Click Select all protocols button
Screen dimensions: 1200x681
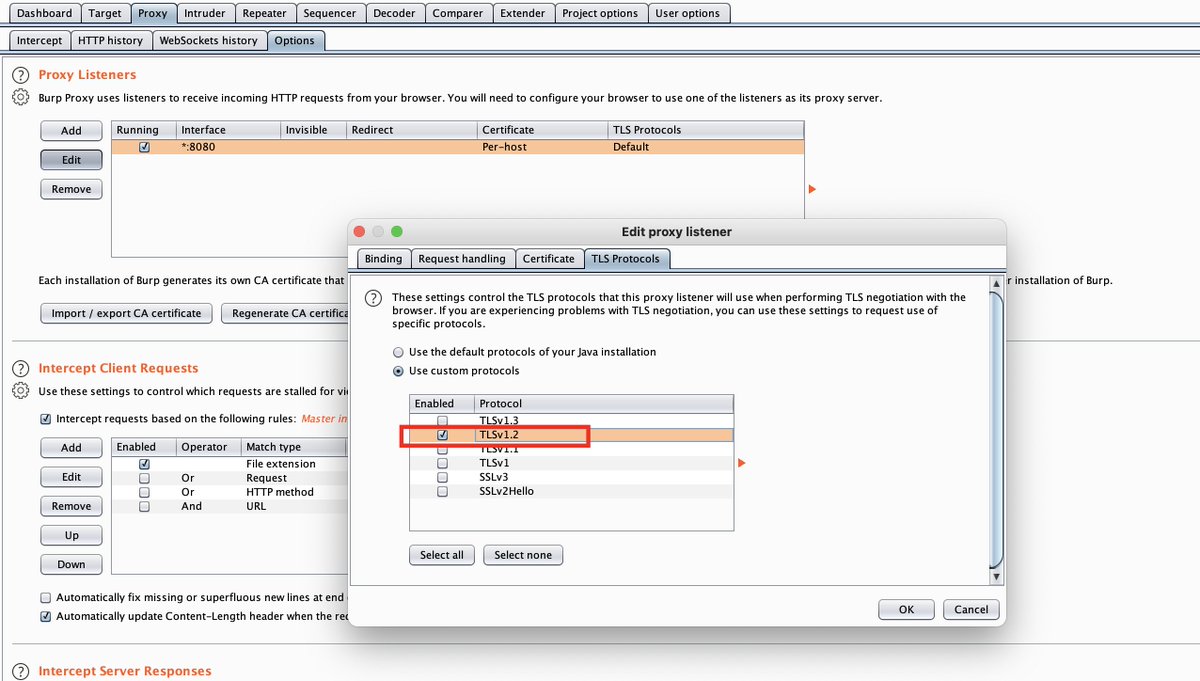(442, 555)
